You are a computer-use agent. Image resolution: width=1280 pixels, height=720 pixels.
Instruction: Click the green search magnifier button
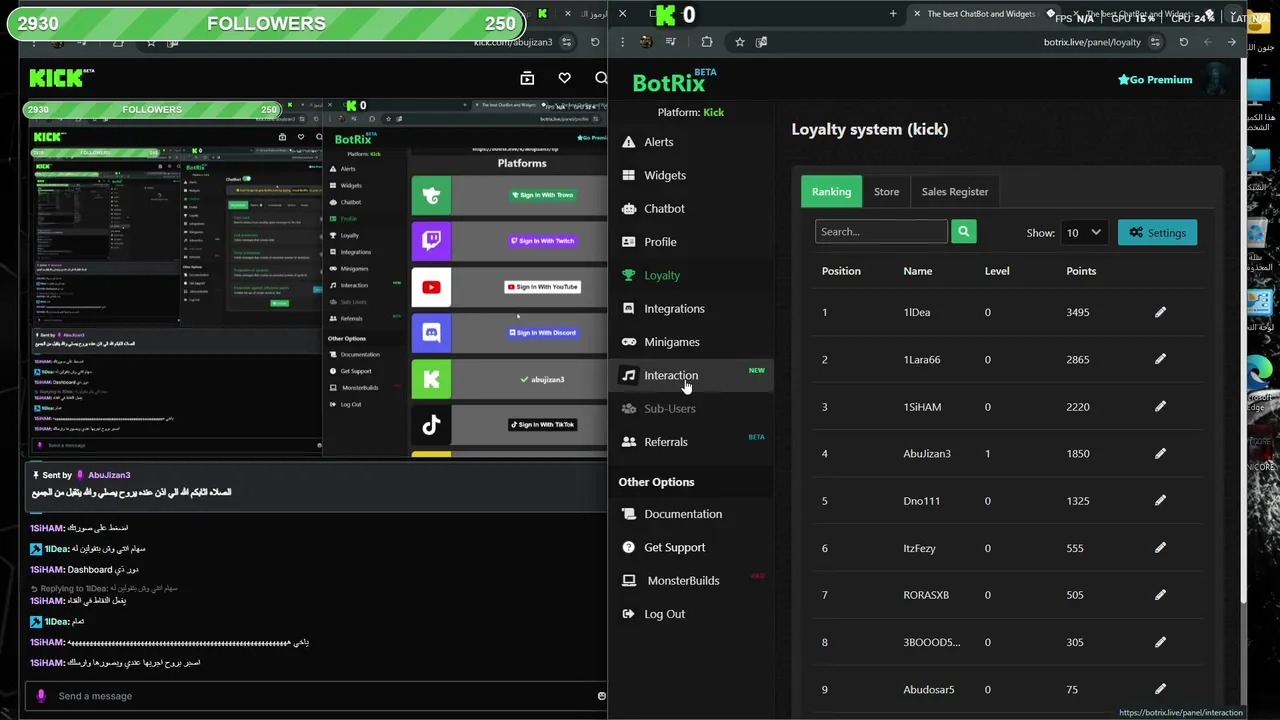963,232
